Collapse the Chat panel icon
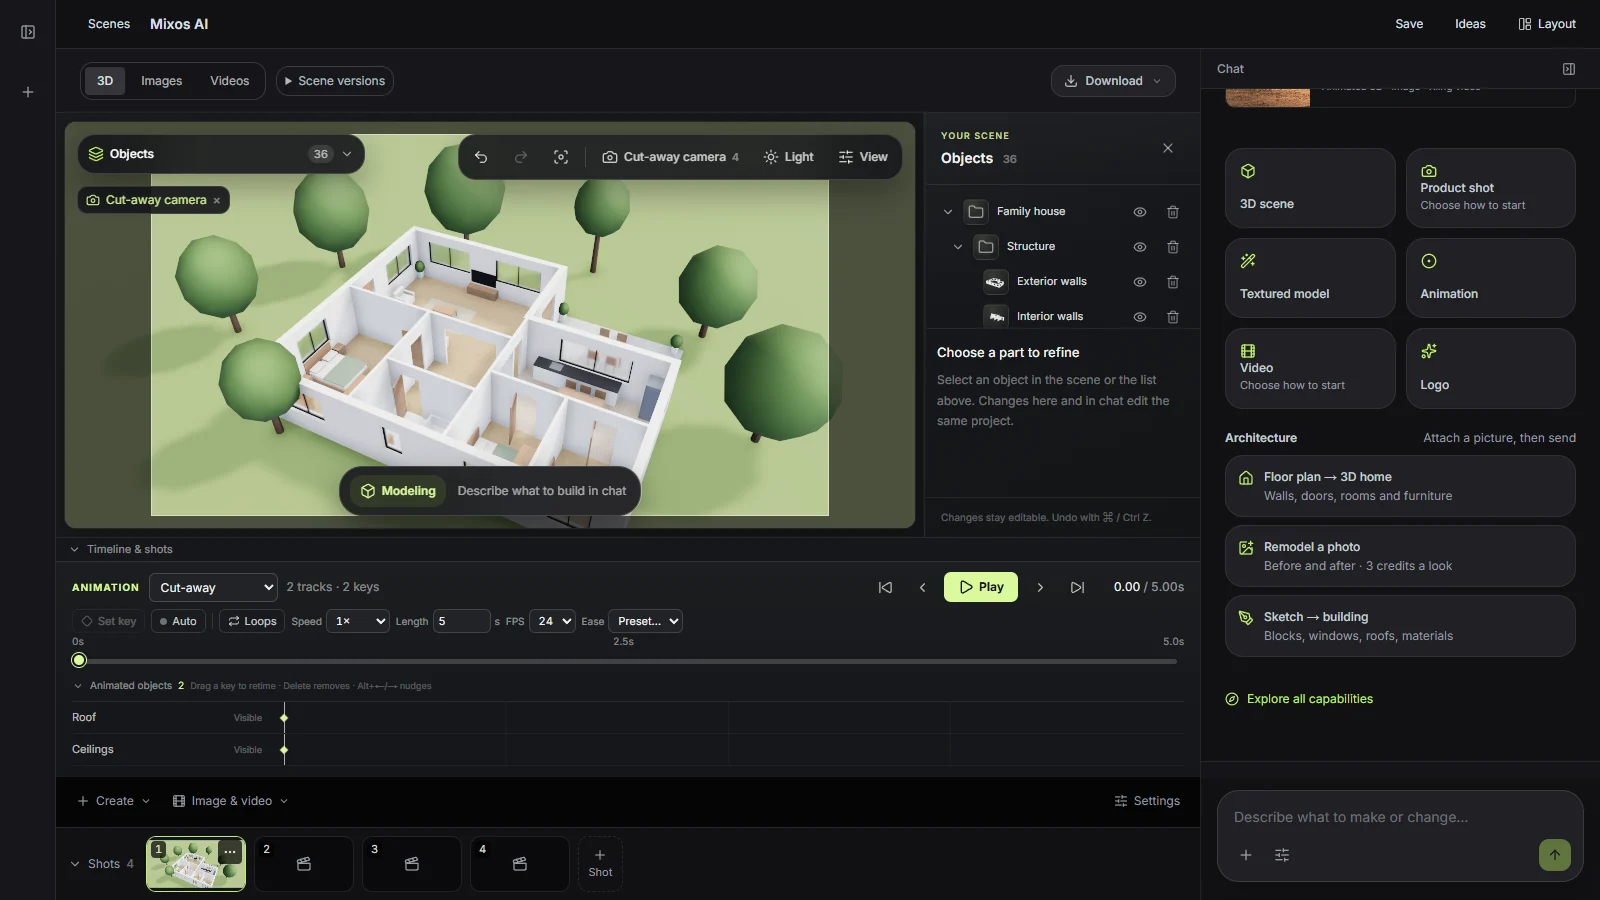Screen dimensions: 1600x900 1569,69
